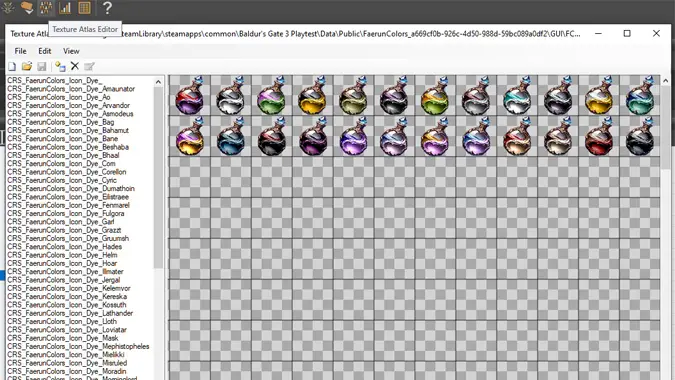Select the Icon_Dye_Helm list entry
The height and width of the screenshot is (380, 675).
(x=62, y=255)
